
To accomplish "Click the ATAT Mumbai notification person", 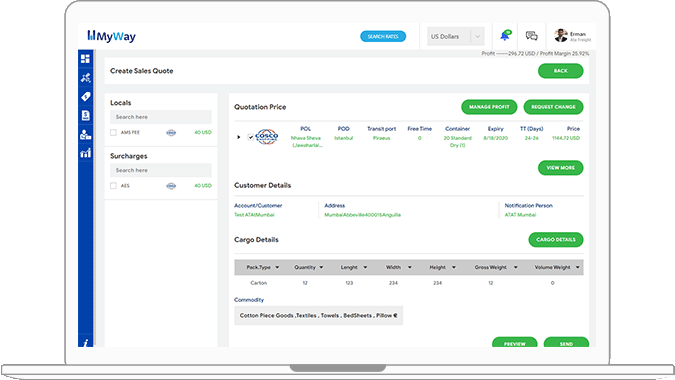I will click(520, 215).
